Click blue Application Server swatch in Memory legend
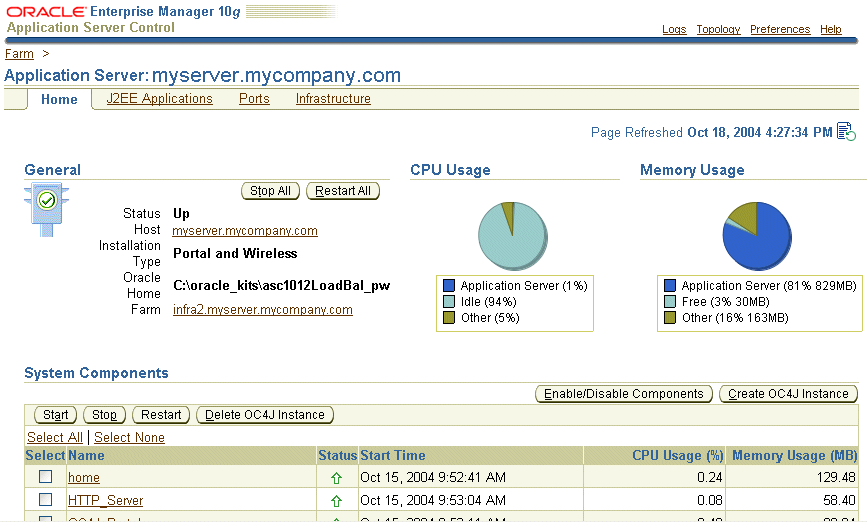Screen dimensions: 867x522 tap(670, 285)
